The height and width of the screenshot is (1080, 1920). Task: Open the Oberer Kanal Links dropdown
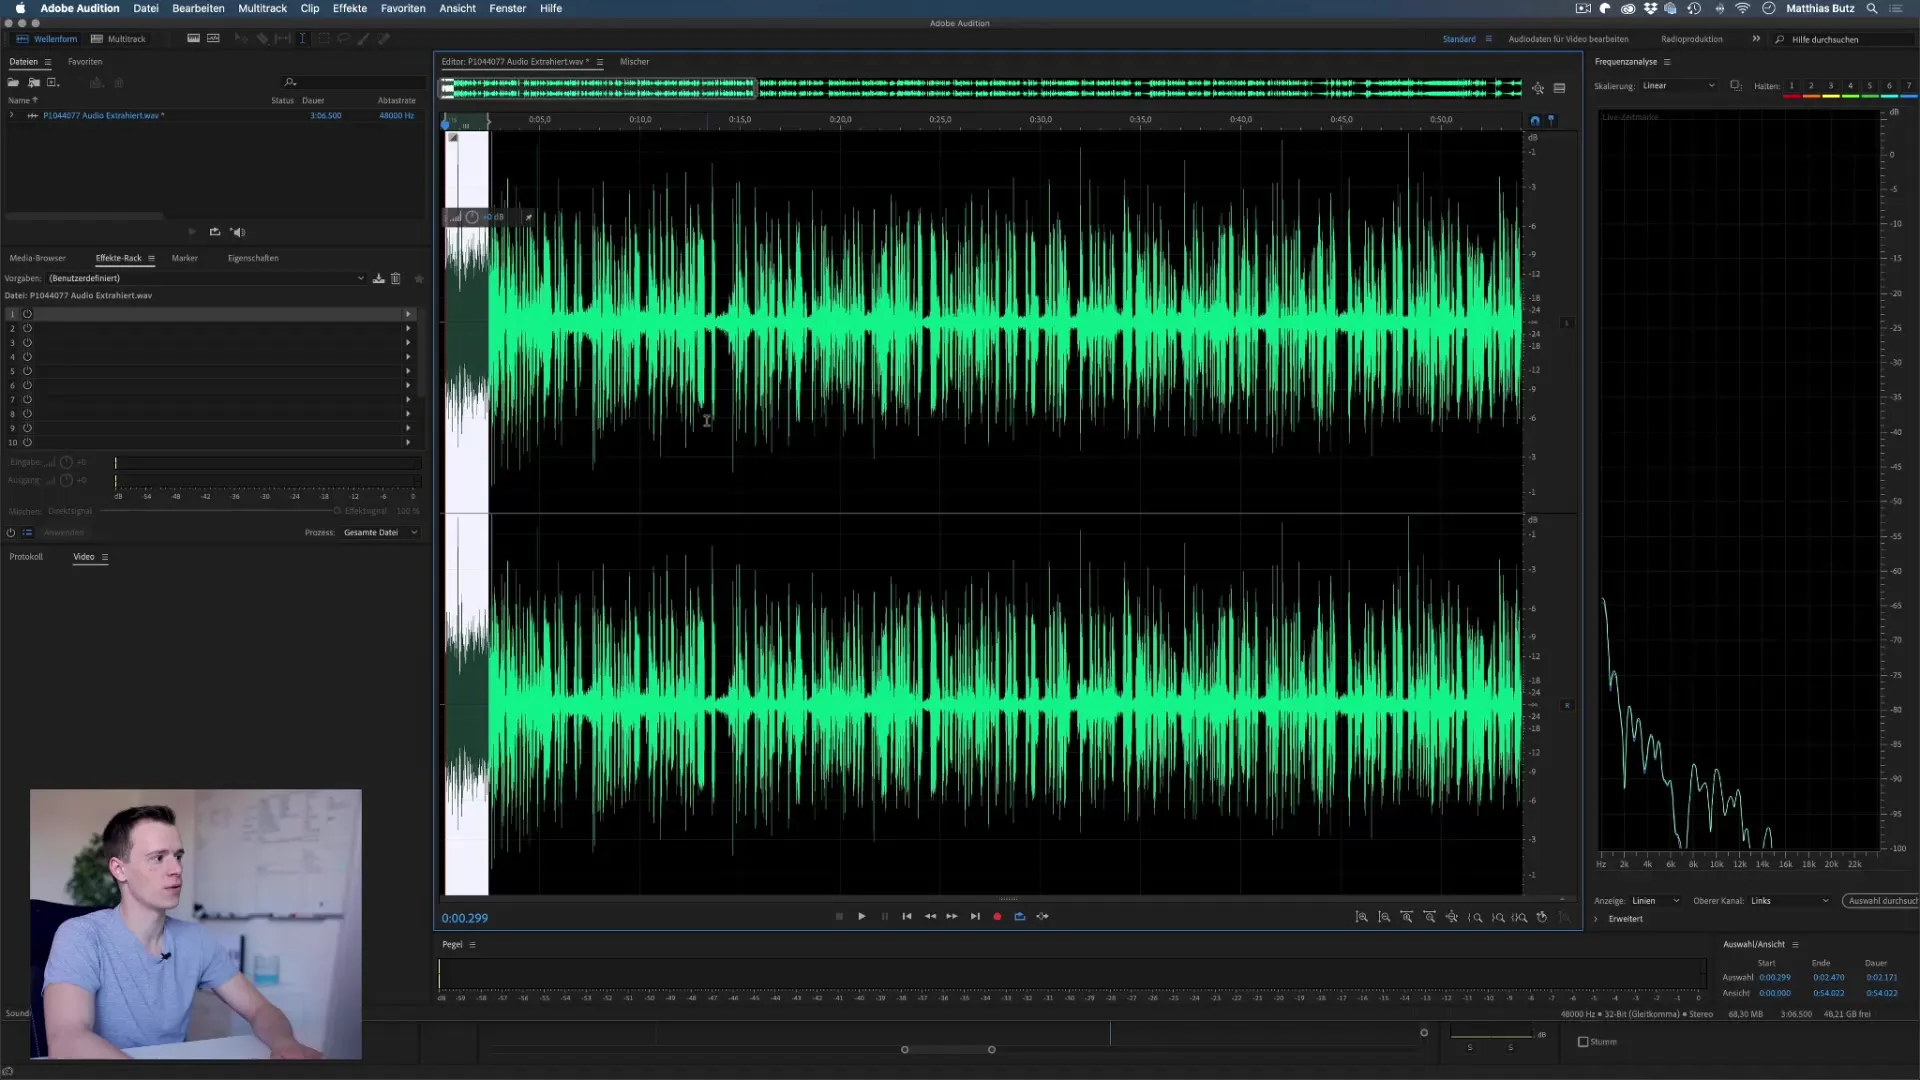click(x=1788, y=901)
